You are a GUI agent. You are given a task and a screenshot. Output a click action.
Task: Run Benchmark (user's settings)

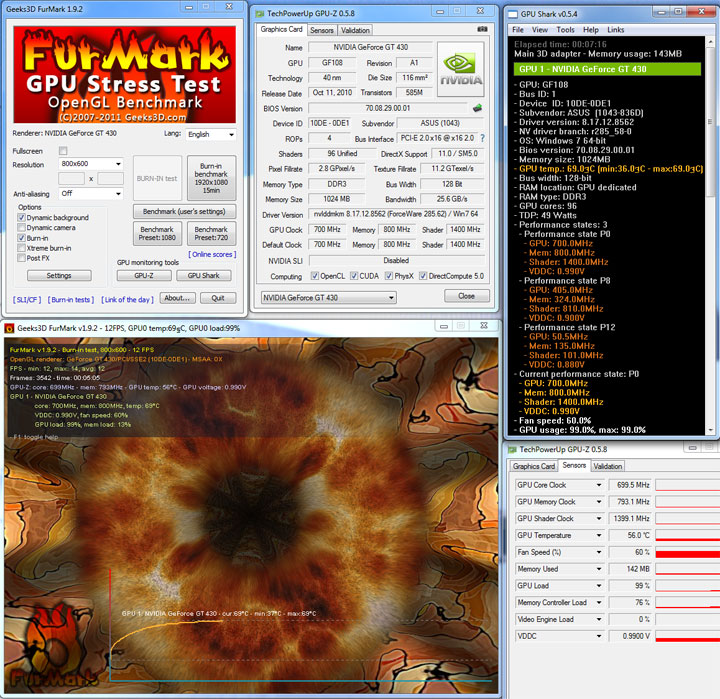184,211
